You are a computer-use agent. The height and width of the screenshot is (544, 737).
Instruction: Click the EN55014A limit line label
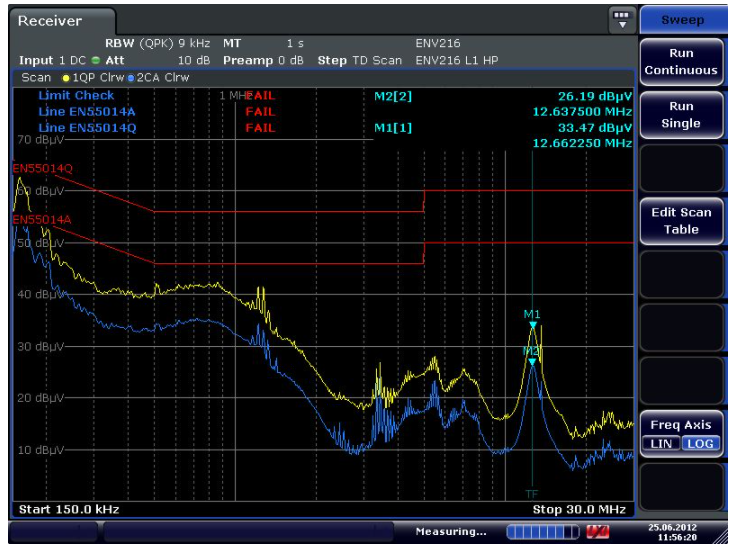pos(42,220)
